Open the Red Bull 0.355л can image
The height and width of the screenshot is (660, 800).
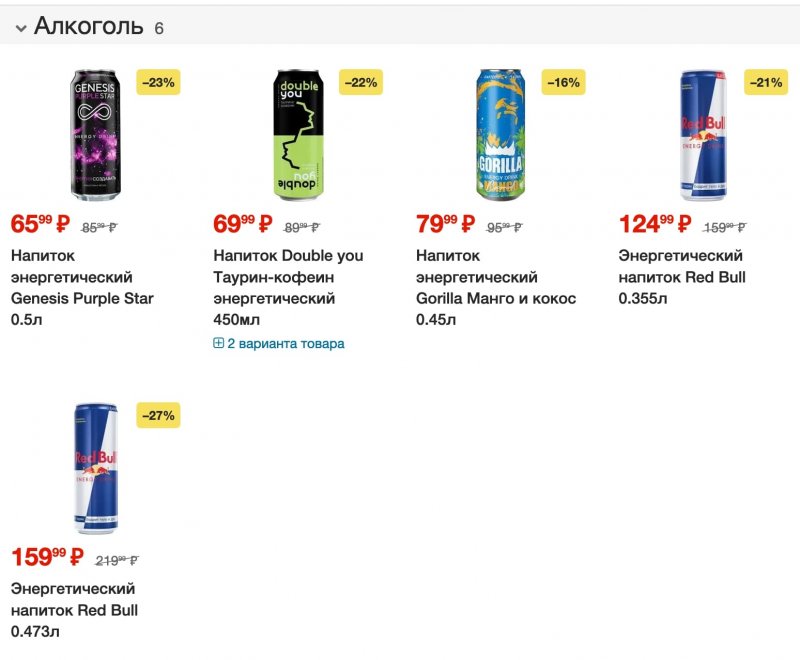click(x=703, y=135)
